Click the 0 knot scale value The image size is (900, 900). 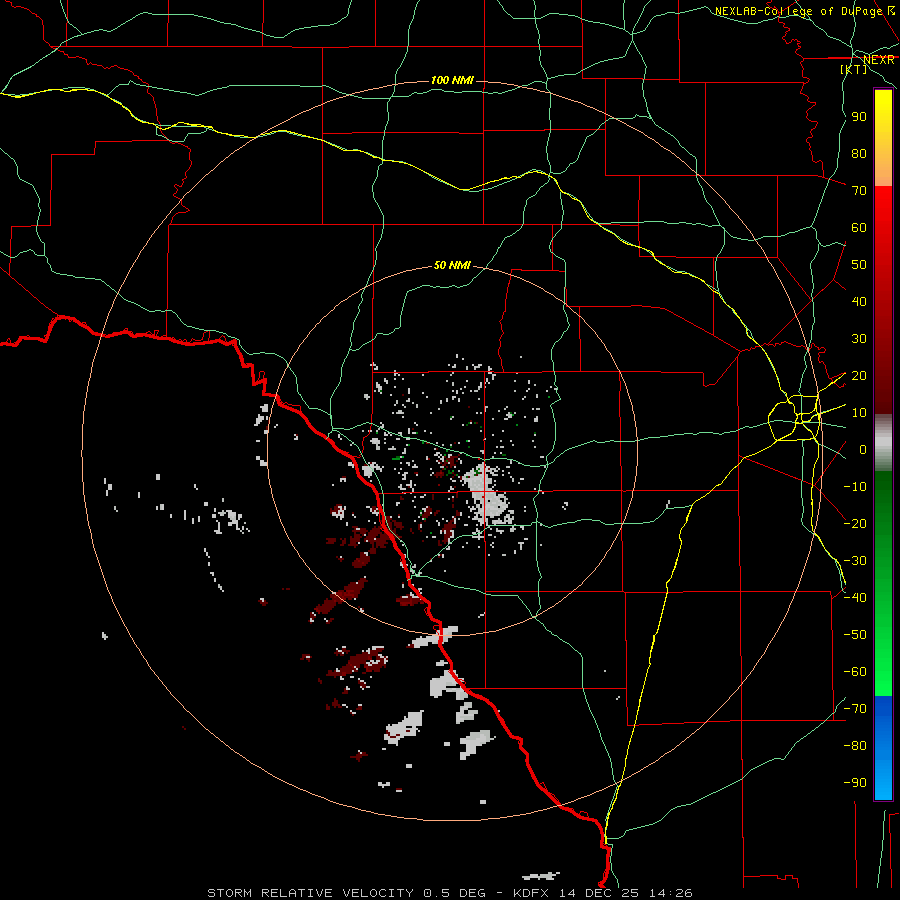863,450
